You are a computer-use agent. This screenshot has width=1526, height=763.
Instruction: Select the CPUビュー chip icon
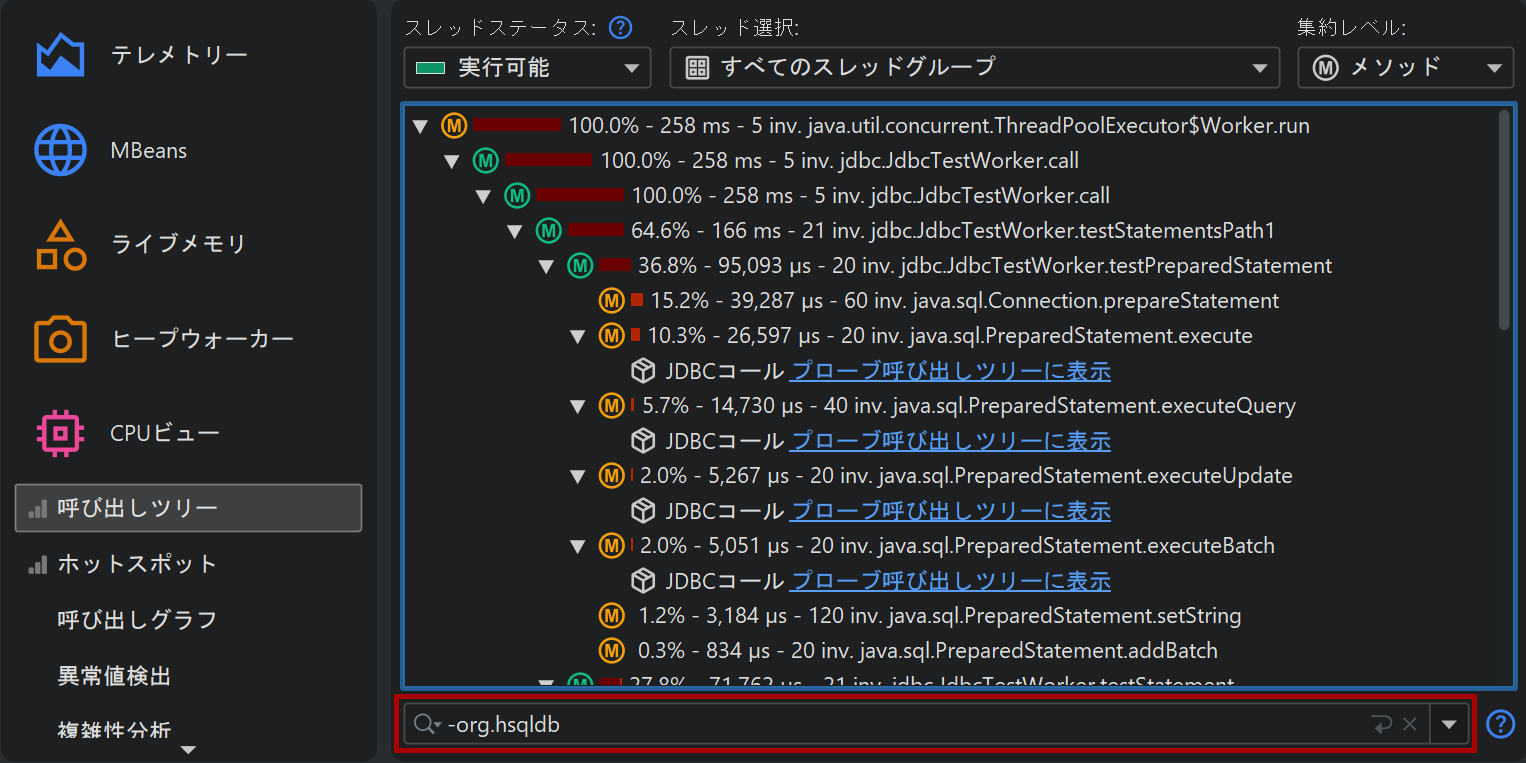[60, 433]
